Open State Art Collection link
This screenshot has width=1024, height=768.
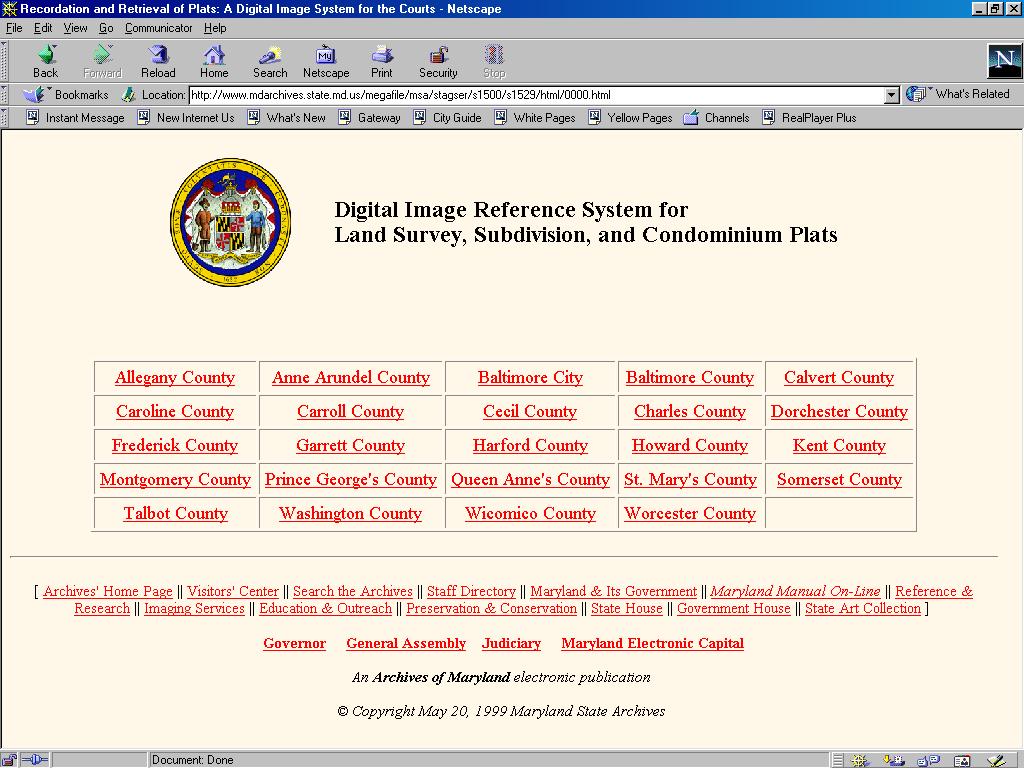point(863,609)
